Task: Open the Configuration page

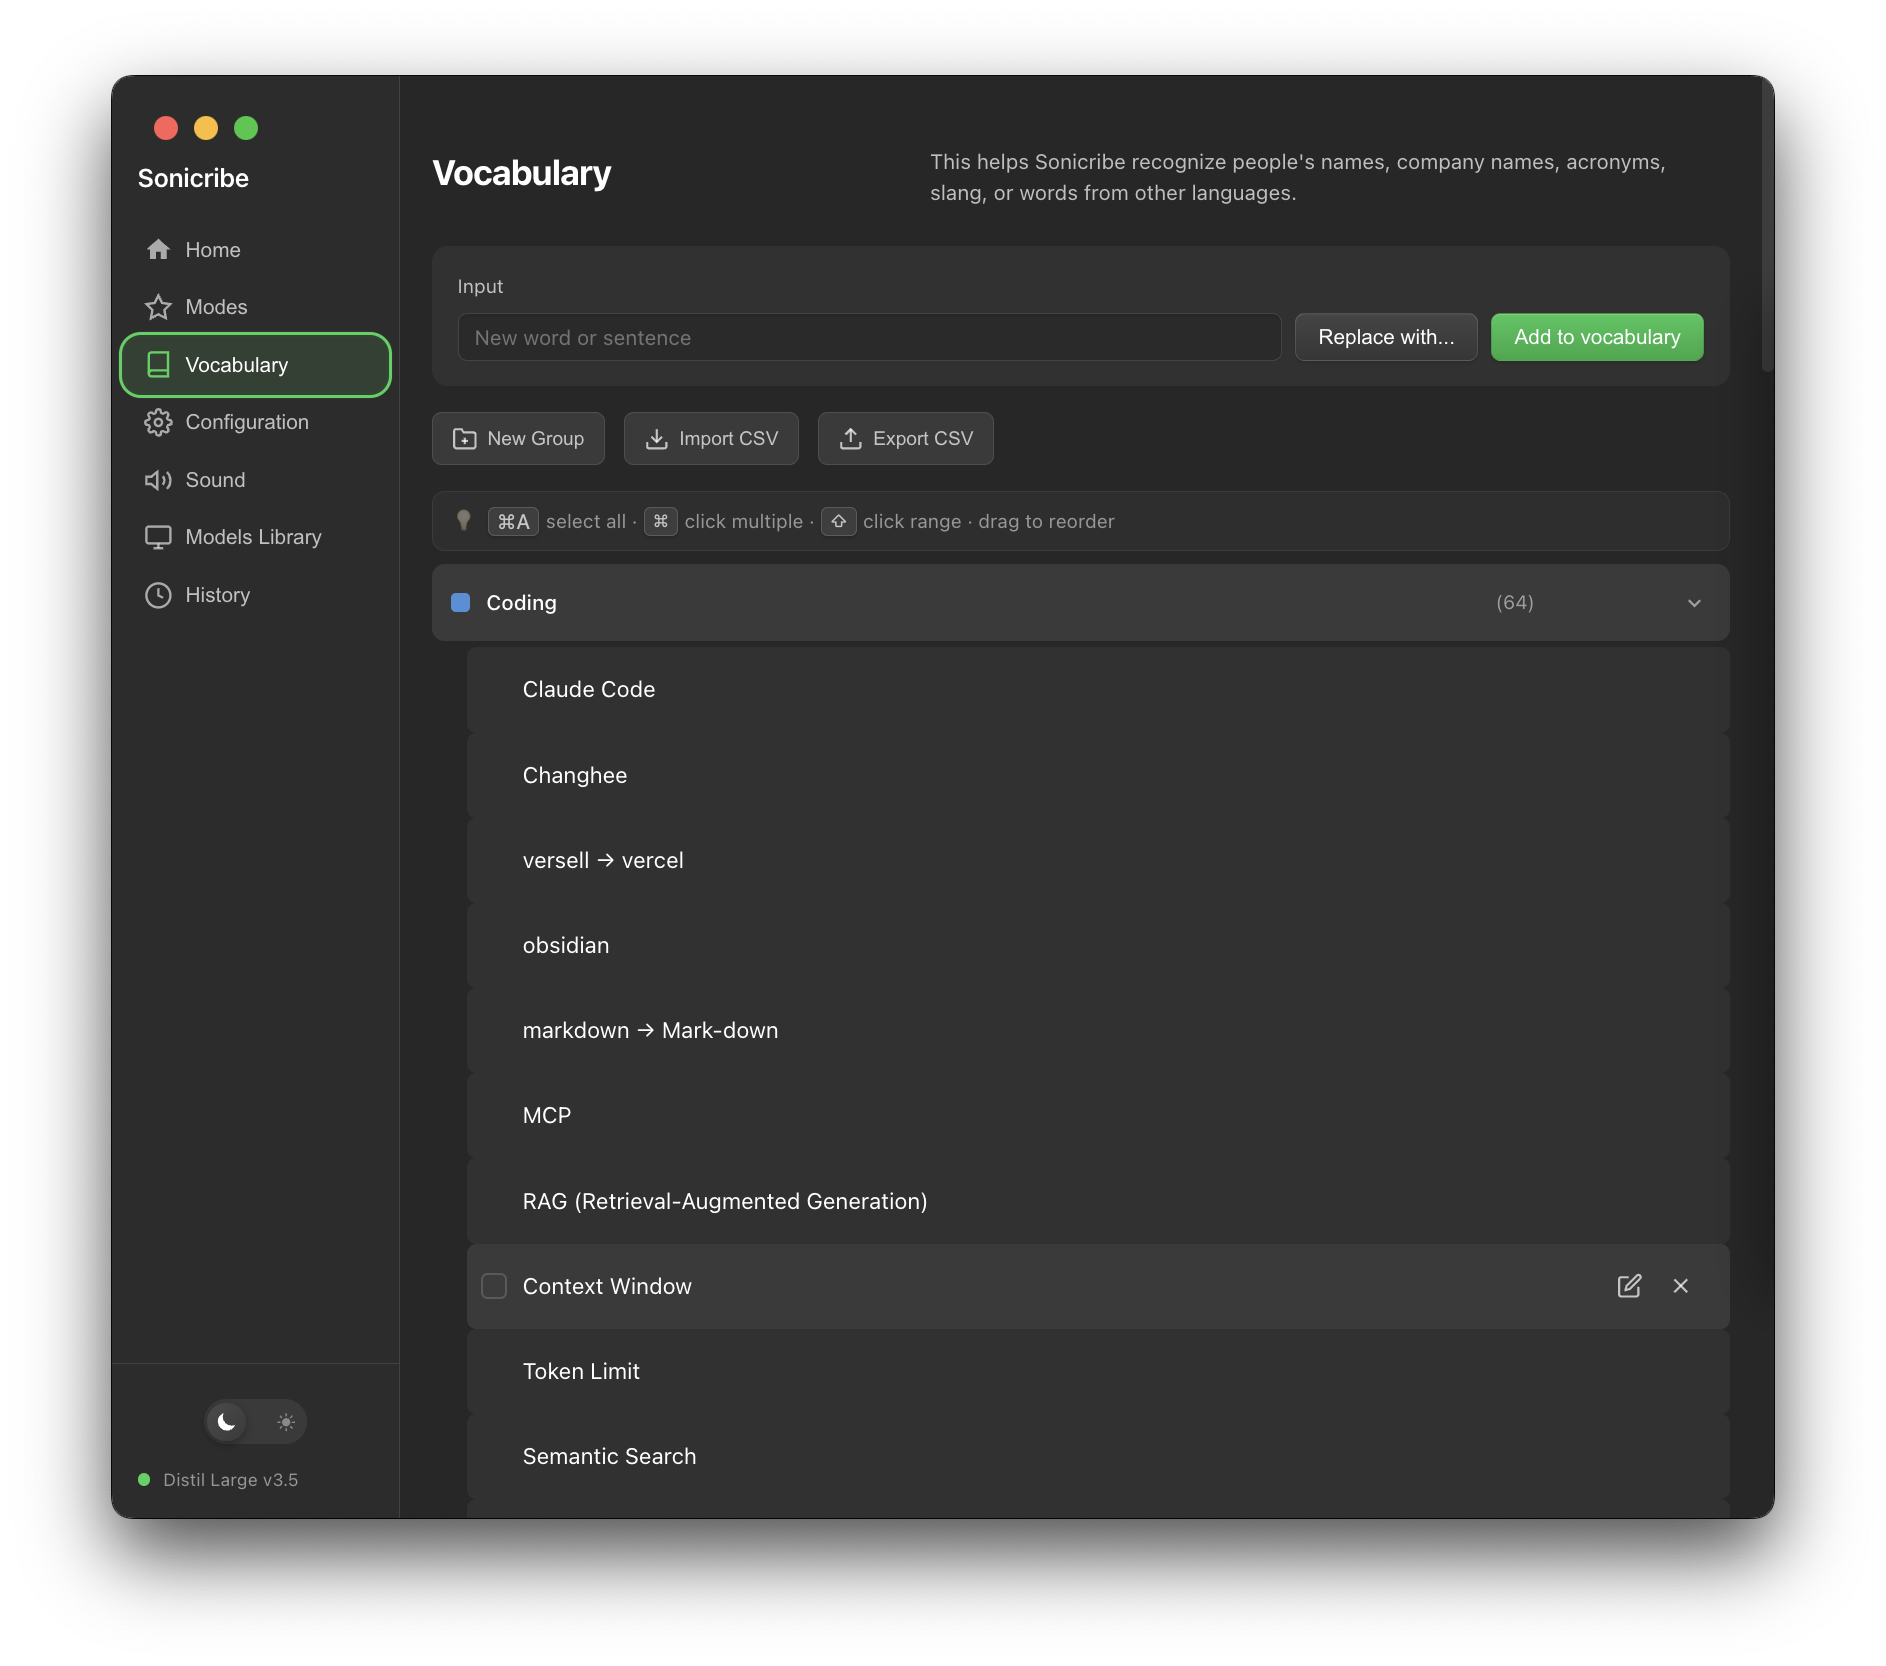Action: [x=256, y=422]
